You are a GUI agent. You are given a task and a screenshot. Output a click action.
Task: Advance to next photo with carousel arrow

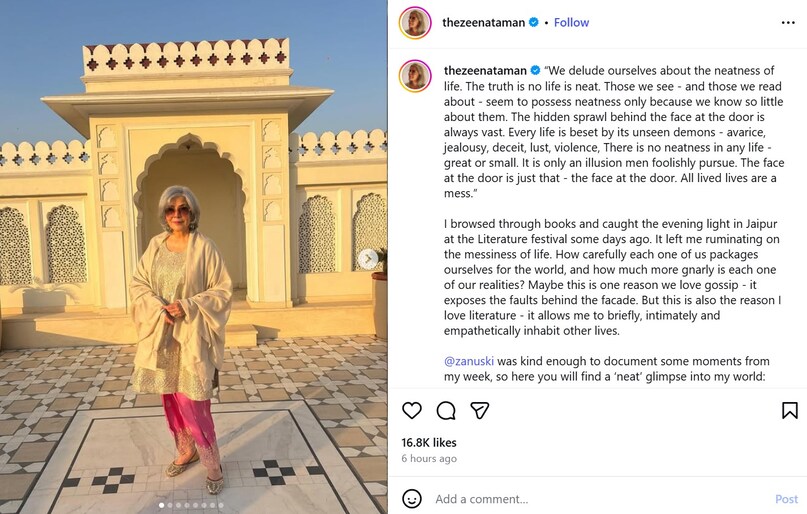tap(368, 259)
